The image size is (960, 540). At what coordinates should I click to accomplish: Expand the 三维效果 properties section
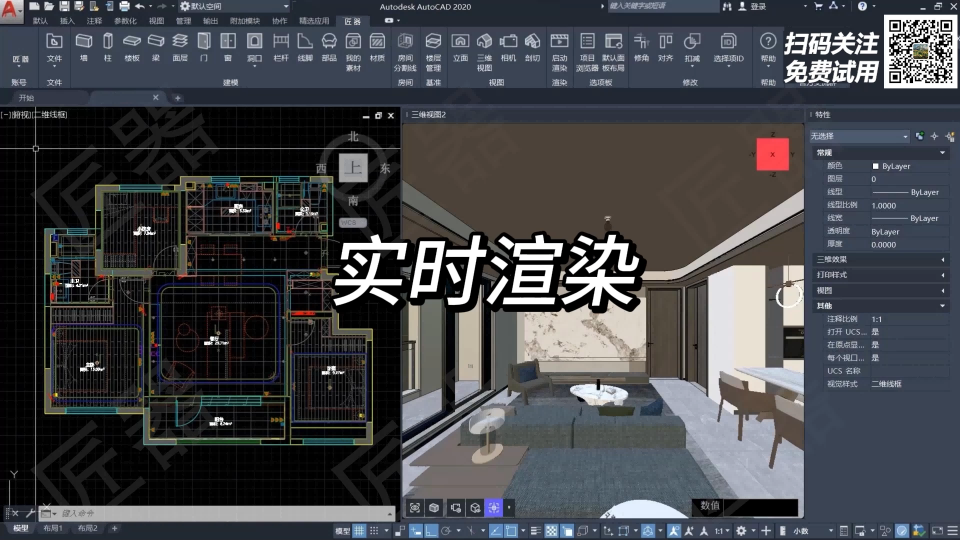pyautogui.click(x=942, y=260)
